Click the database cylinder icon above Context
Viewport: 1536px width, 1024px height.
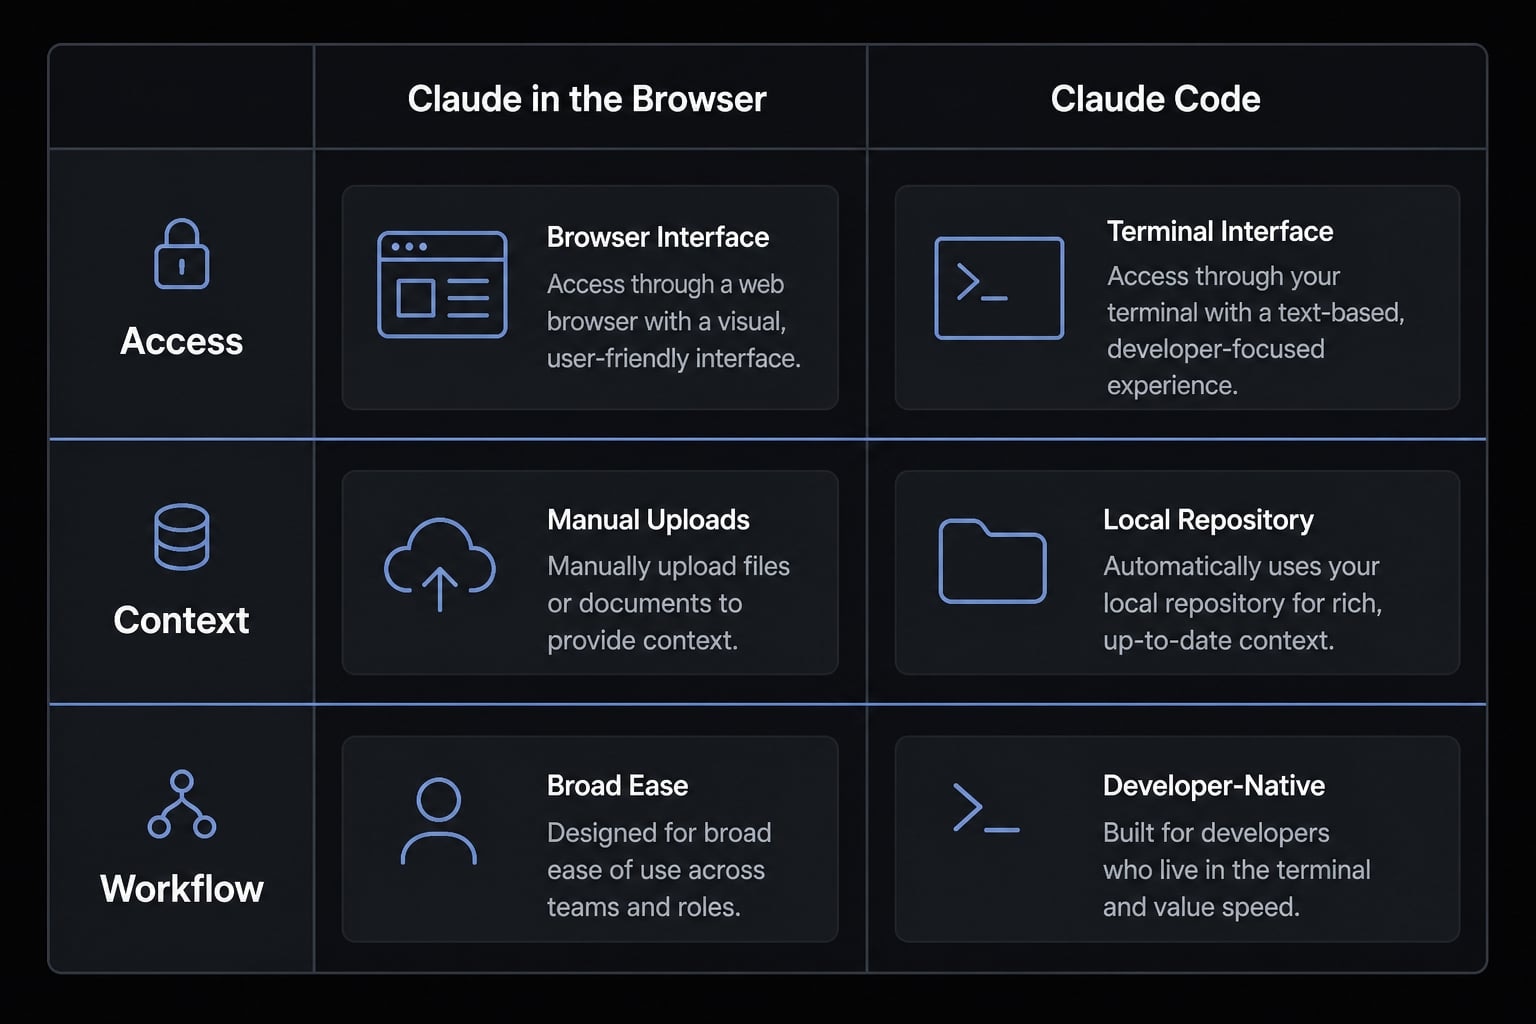click(x=181, y=537)
